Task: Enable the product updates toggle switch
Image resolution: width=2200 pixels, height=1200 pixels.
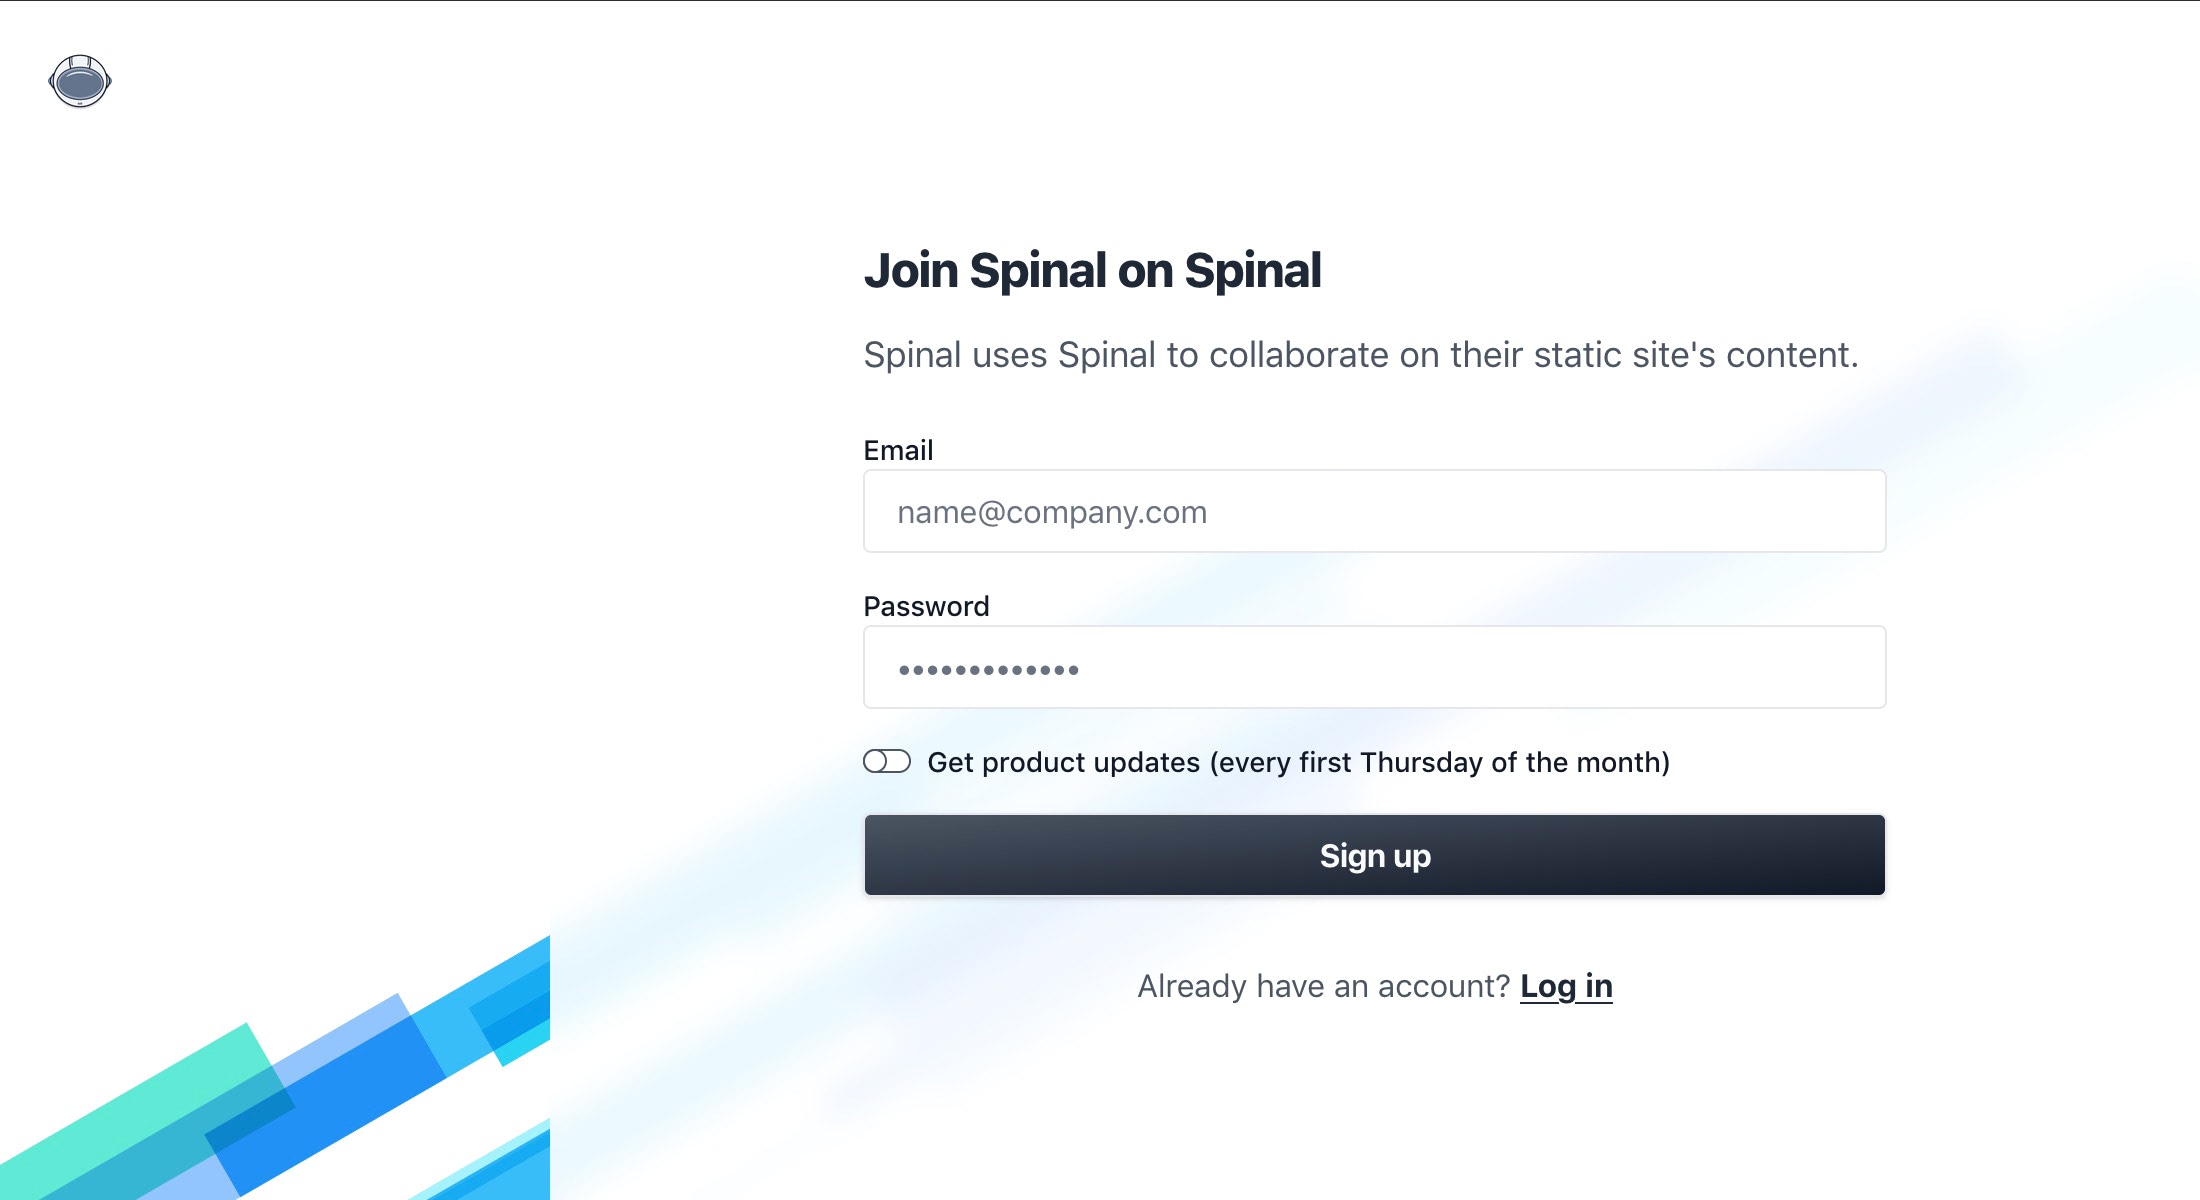Action: pyautogui.click(x=887, y=762)
